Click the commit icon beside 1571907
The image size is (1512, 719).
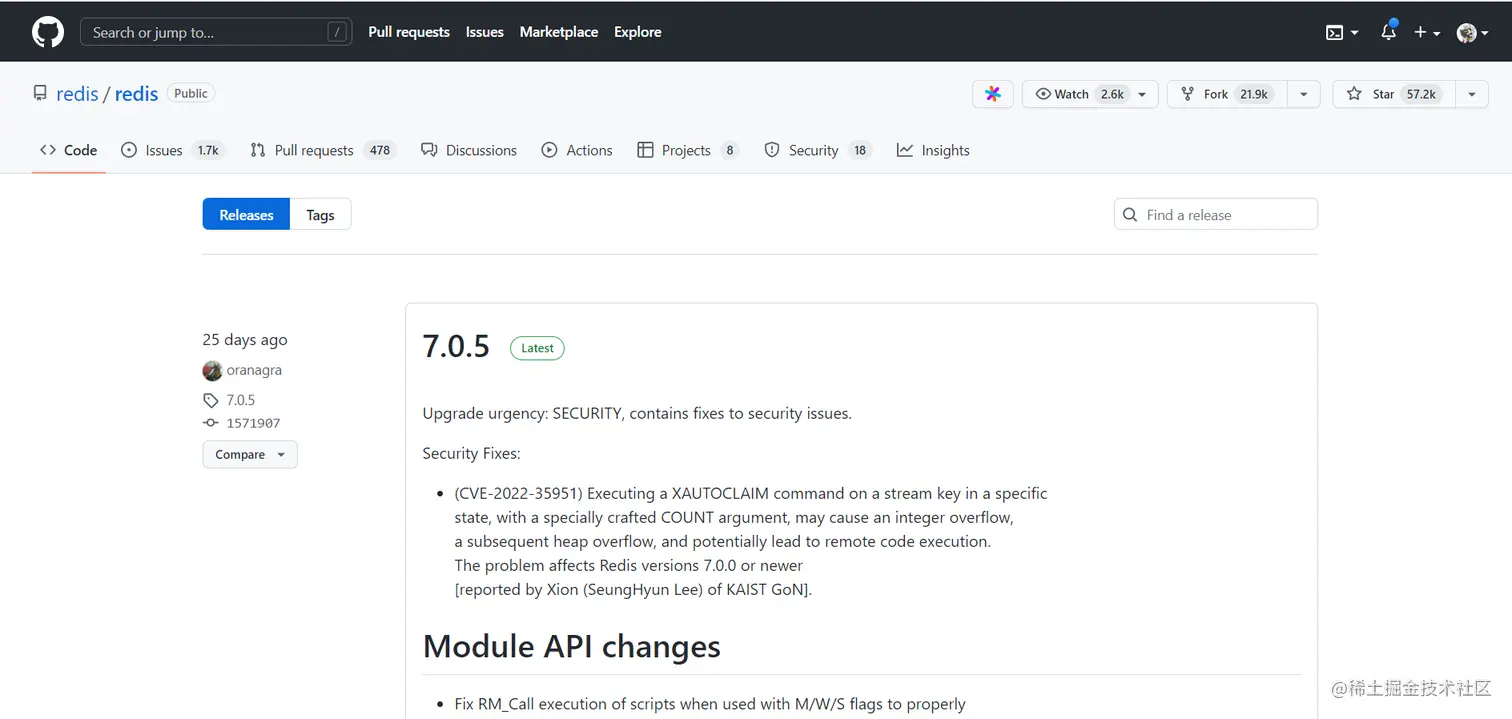(x=210, y=423)
